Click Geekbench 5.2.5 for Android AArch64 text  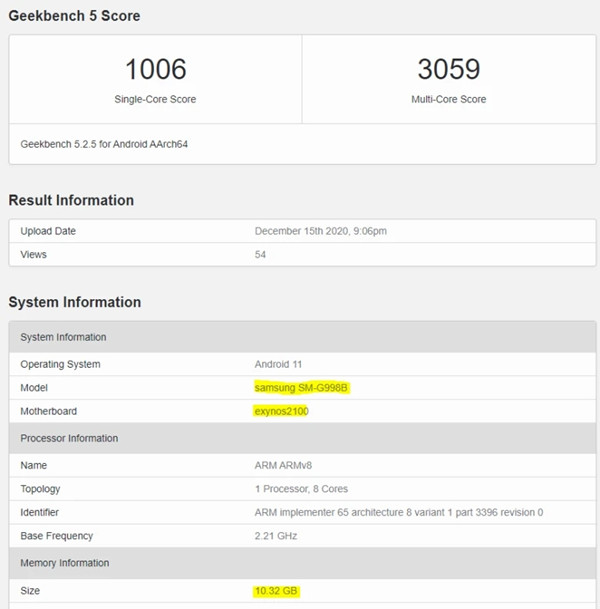tap(104, 144)
